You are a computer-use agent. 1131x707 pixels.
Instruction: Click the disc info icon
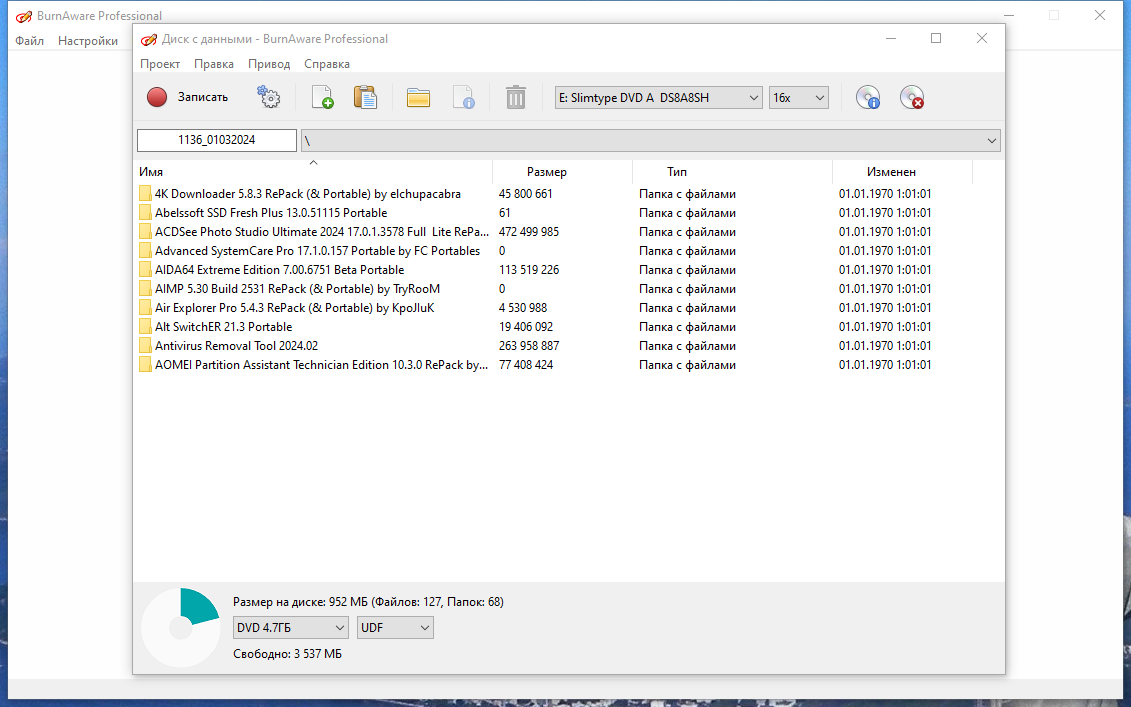click(868, 97)
